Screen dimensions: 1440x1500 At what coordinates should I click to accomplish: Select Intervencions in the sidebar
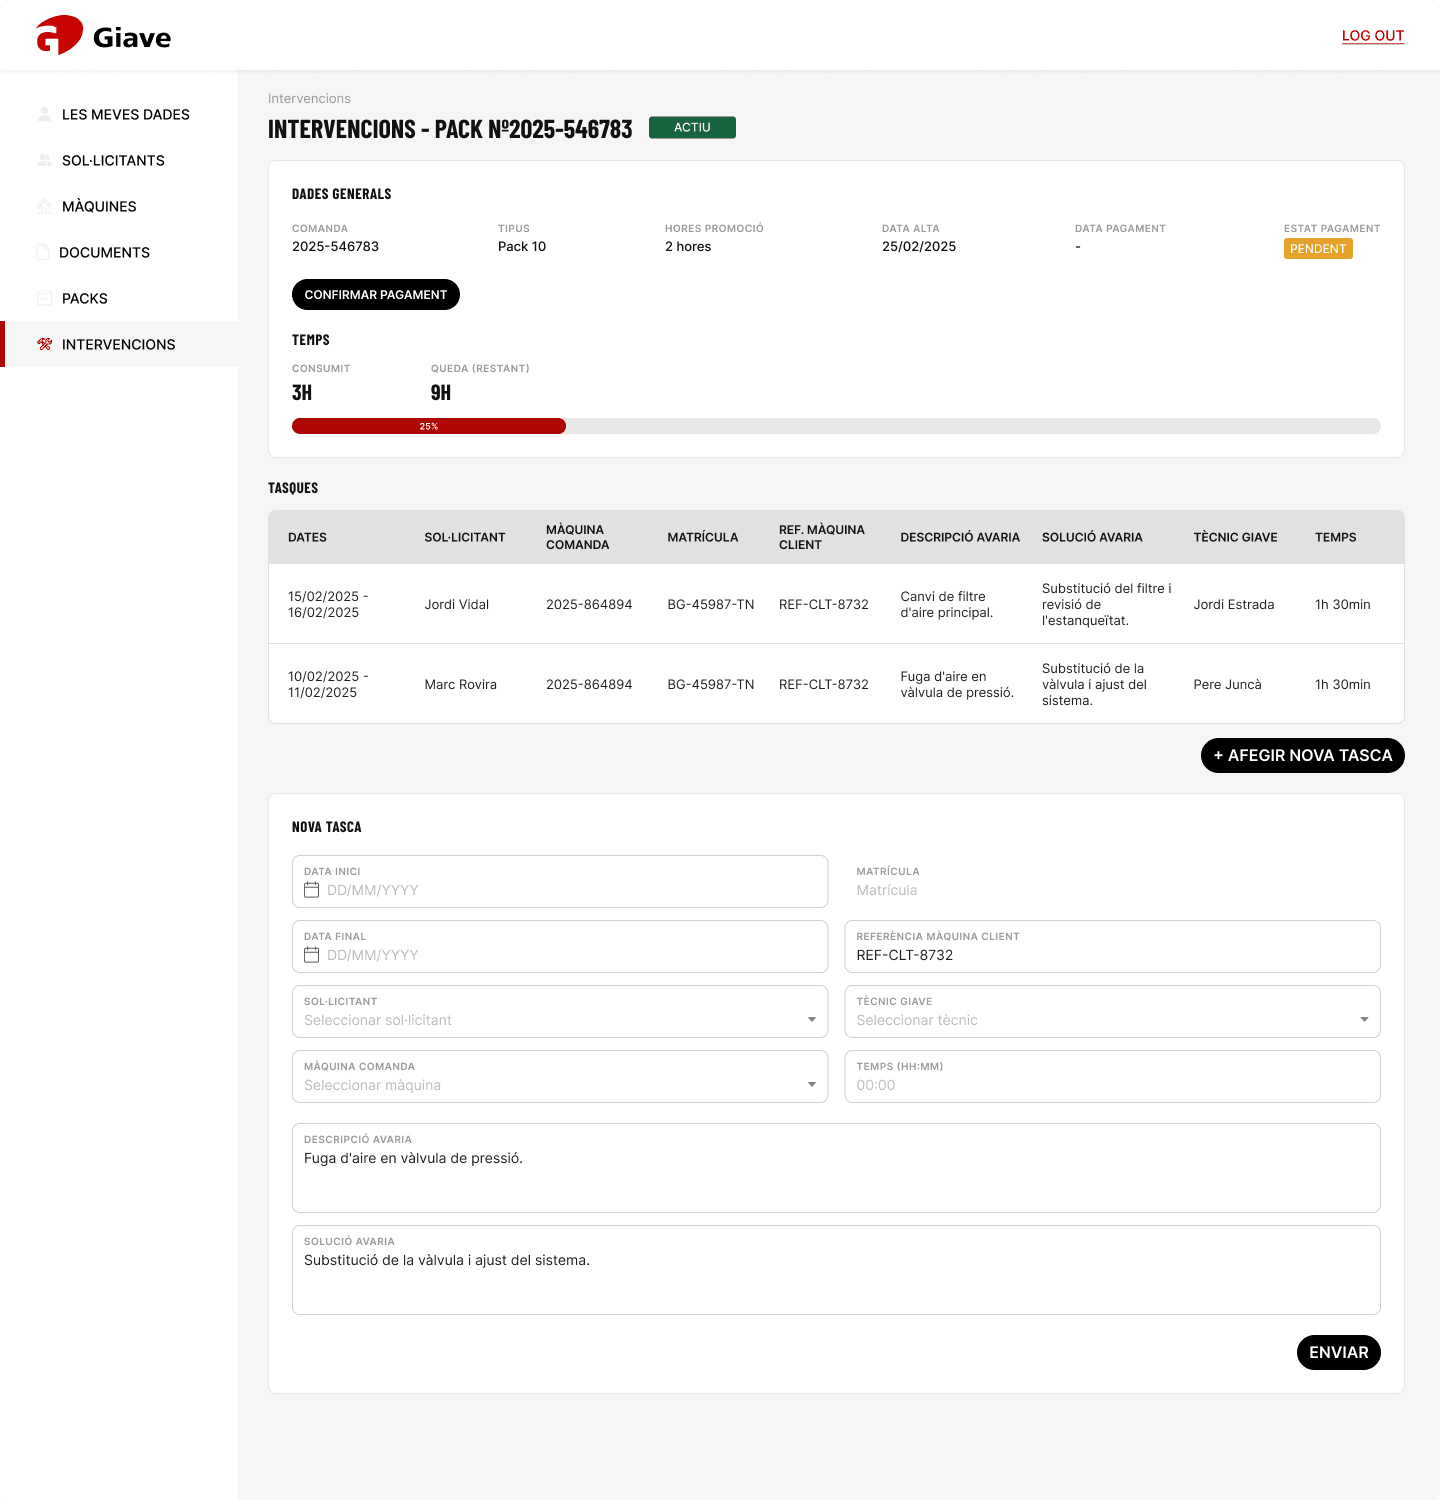(119, 344)
